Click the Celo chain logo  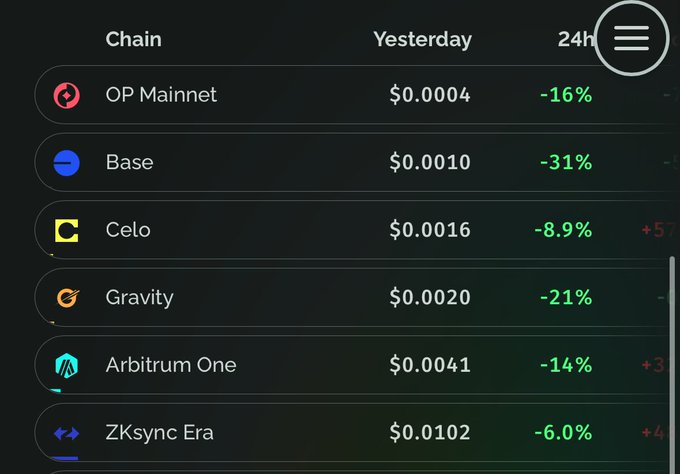click(x=67, y=230)
